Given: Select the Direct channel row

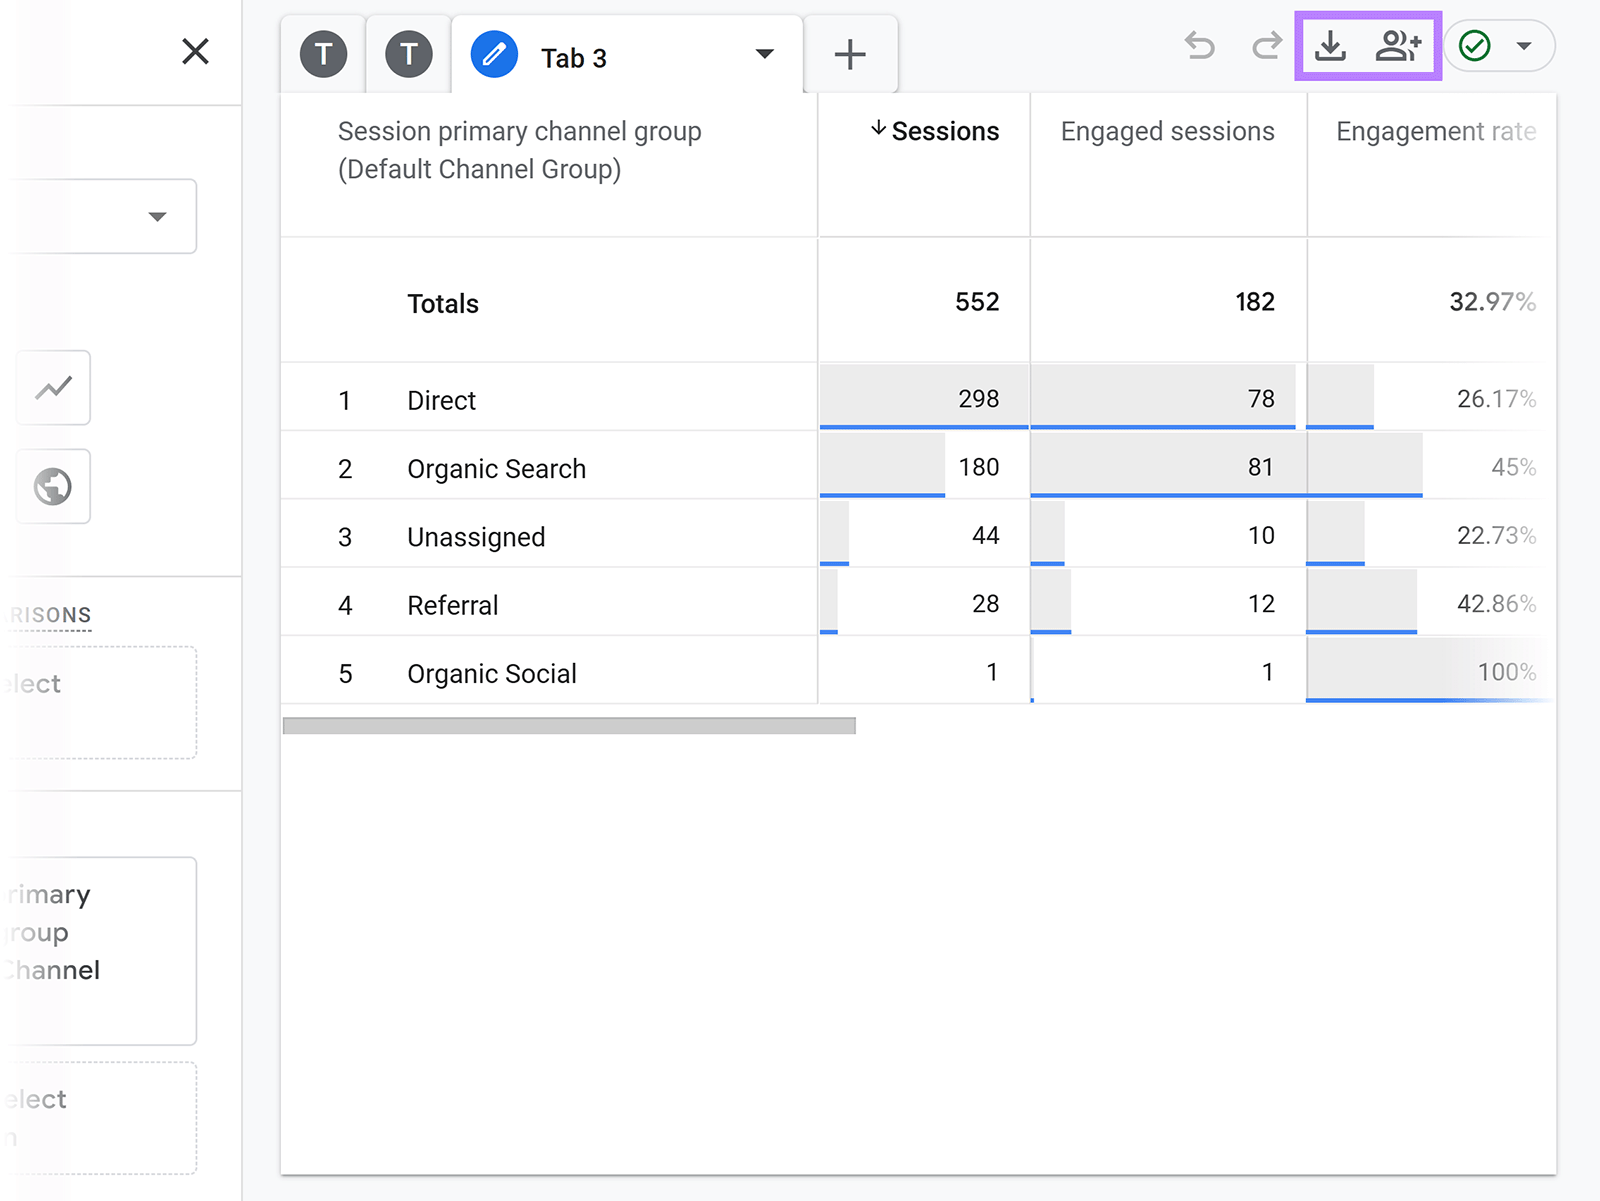Looking at the screenshot, I should coord(441,399).
